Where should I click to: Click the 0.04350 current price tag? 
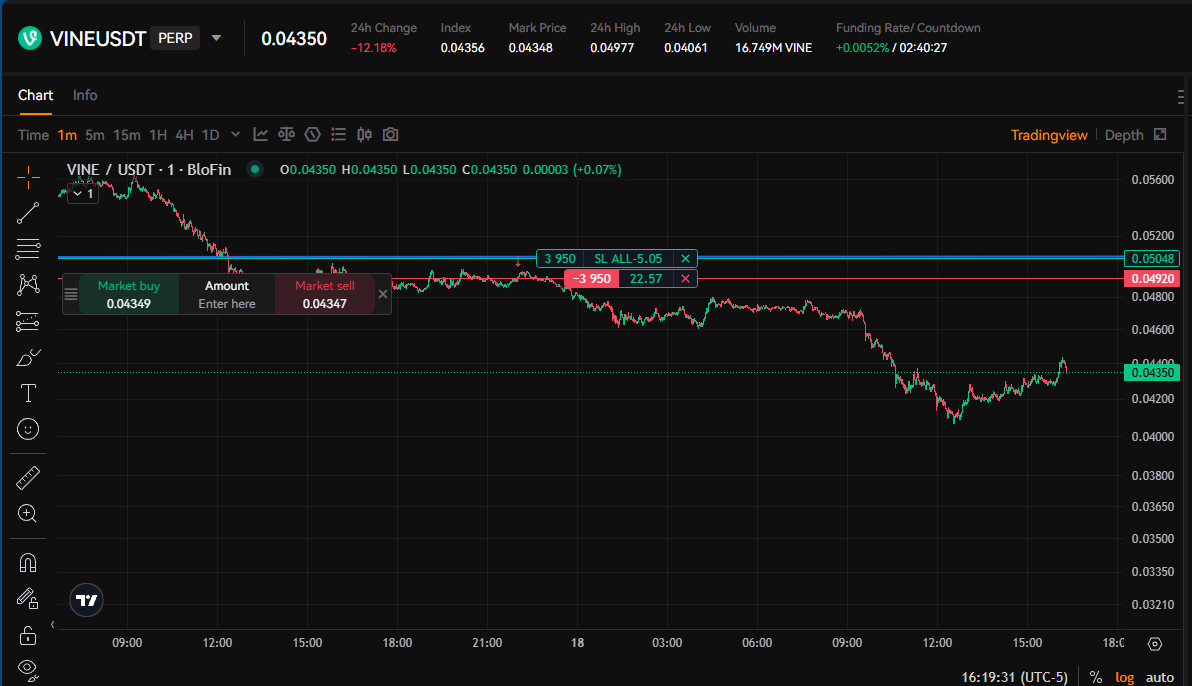pos(1152,373)
